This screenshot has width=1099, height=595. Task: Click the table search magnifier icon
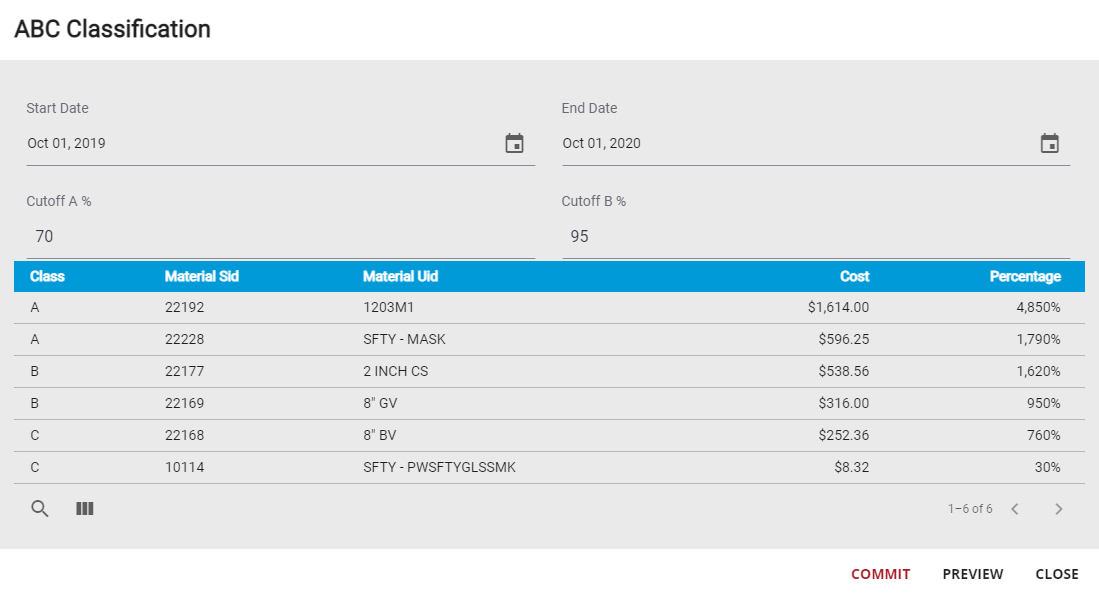40,509
